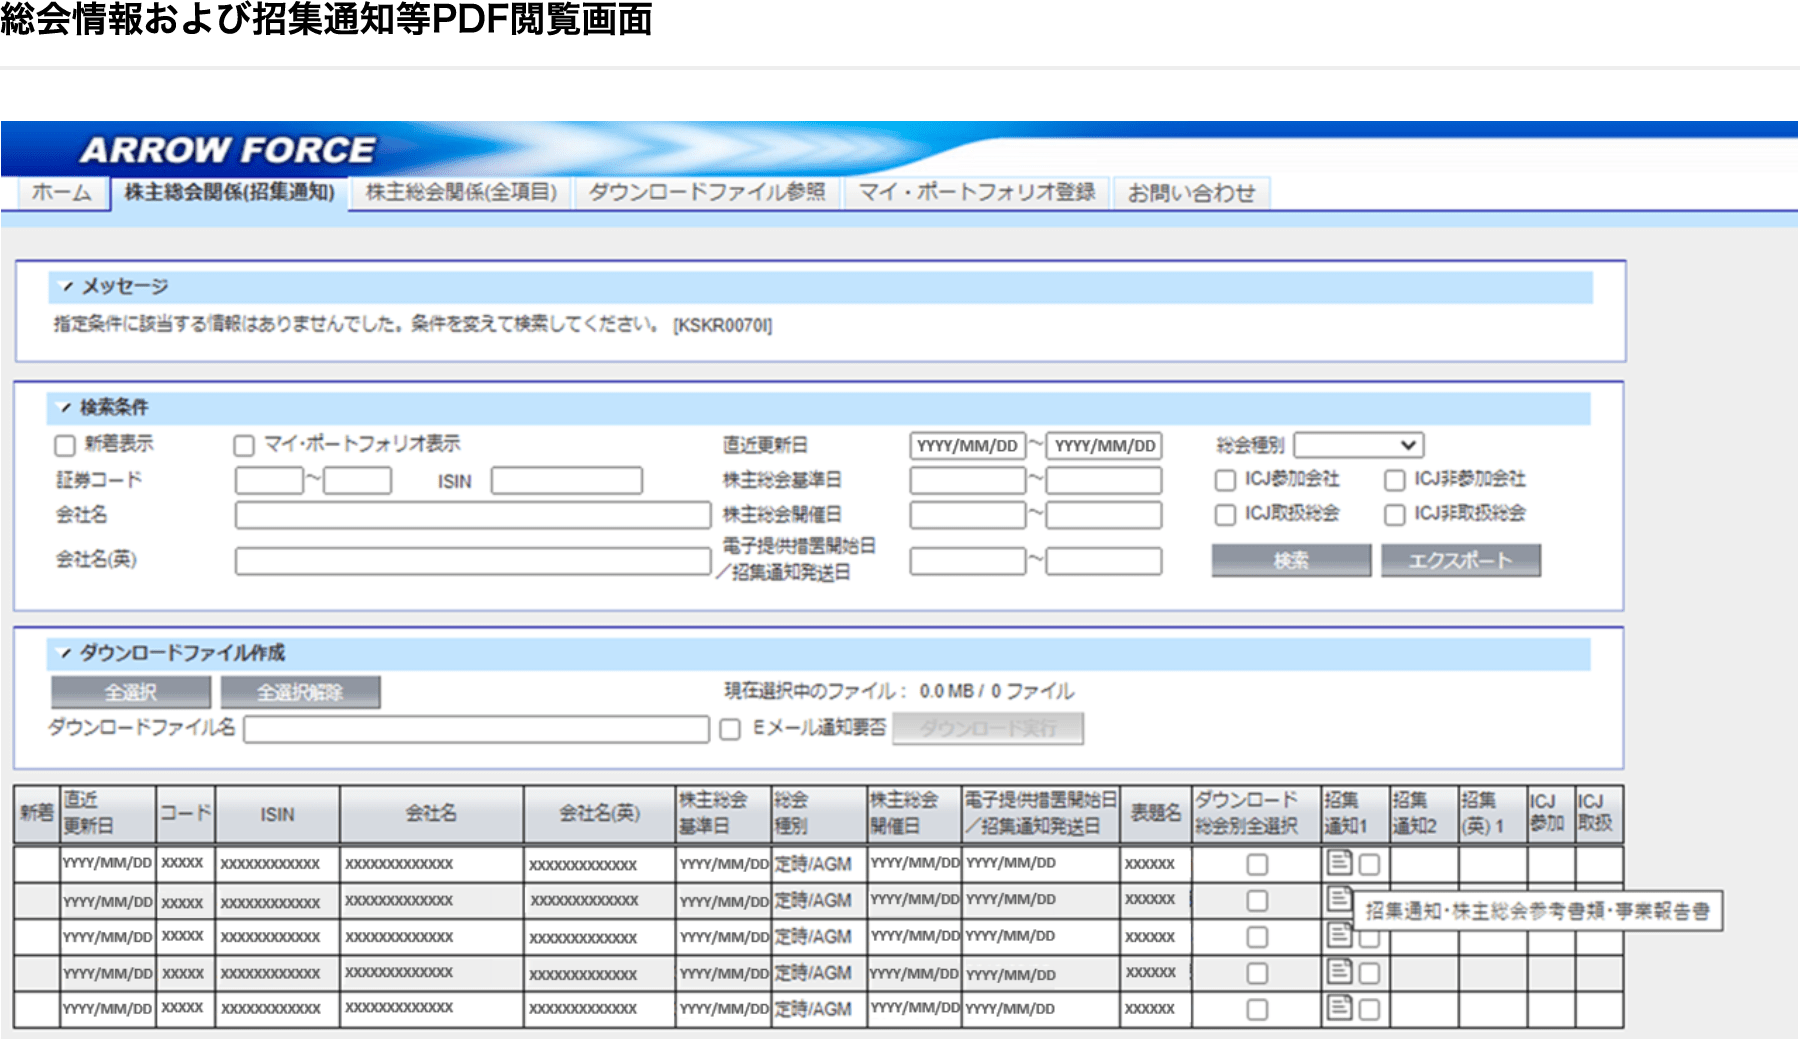This screenshot has width=1800, height=1040.
Task: Toggle マイ・ポートフォリオ表示 checkbox
Action: [x=244, y=445]
